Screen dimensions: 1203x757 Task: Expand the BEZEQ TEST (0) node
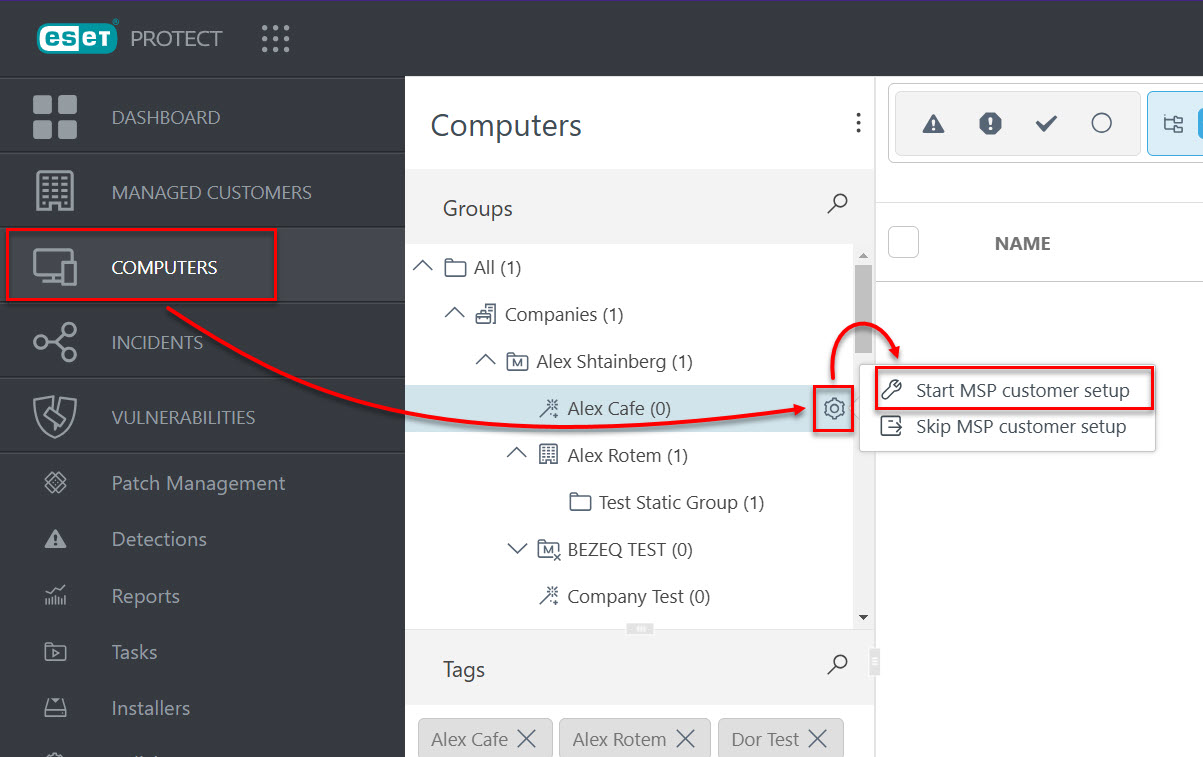pyautogui.click(x=517, y=548)
